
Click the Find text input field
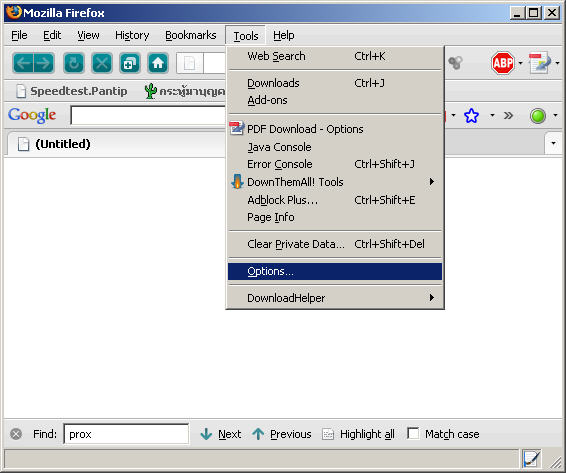[x=126, y=434]
